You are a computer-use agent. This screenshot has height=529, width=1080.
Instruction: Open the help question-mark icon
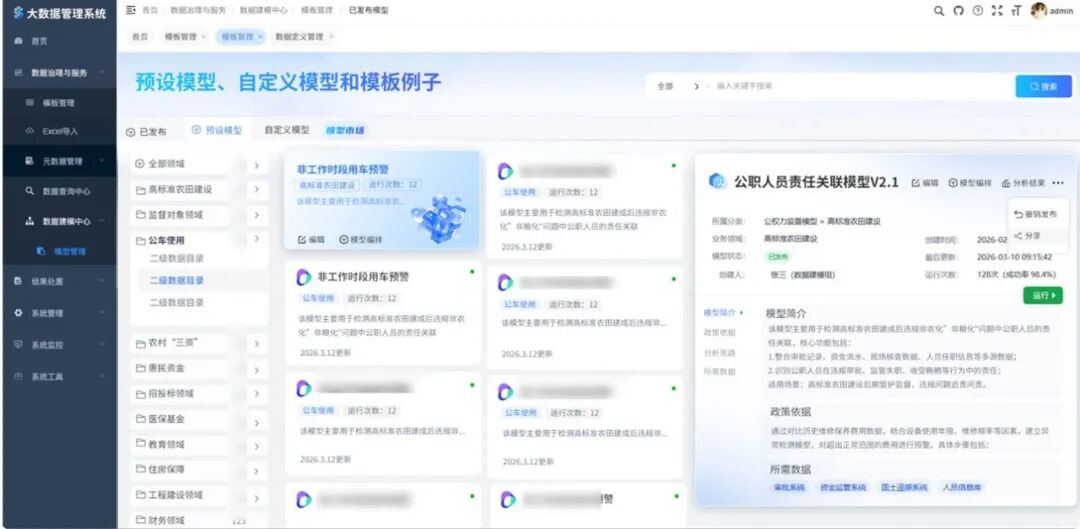977,11
